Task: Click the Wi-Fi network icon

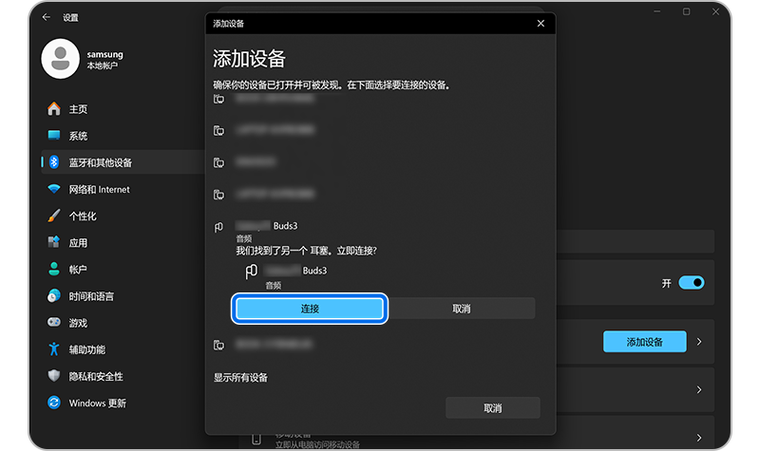Action: (x=54, y=189)
